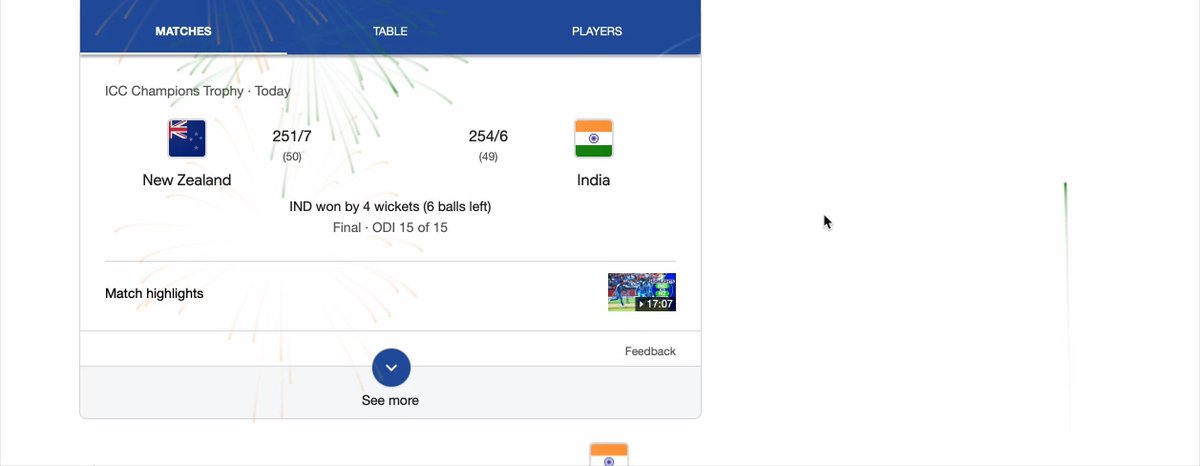Viewport: 1200px width, 466px height.
Task: Select the PLAYERS tab
Action: click(597, 31)
